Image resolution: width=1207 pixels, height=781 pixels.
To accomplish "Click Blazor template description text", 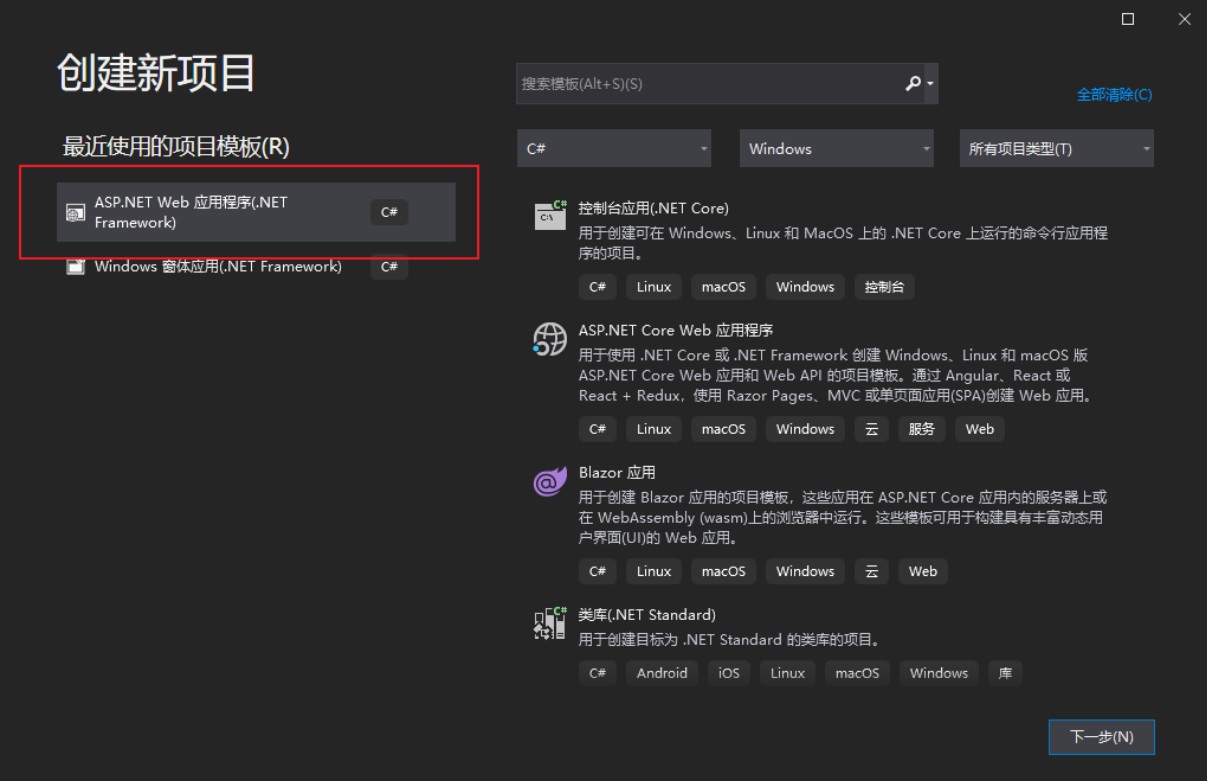I will (x=842, y=517).
